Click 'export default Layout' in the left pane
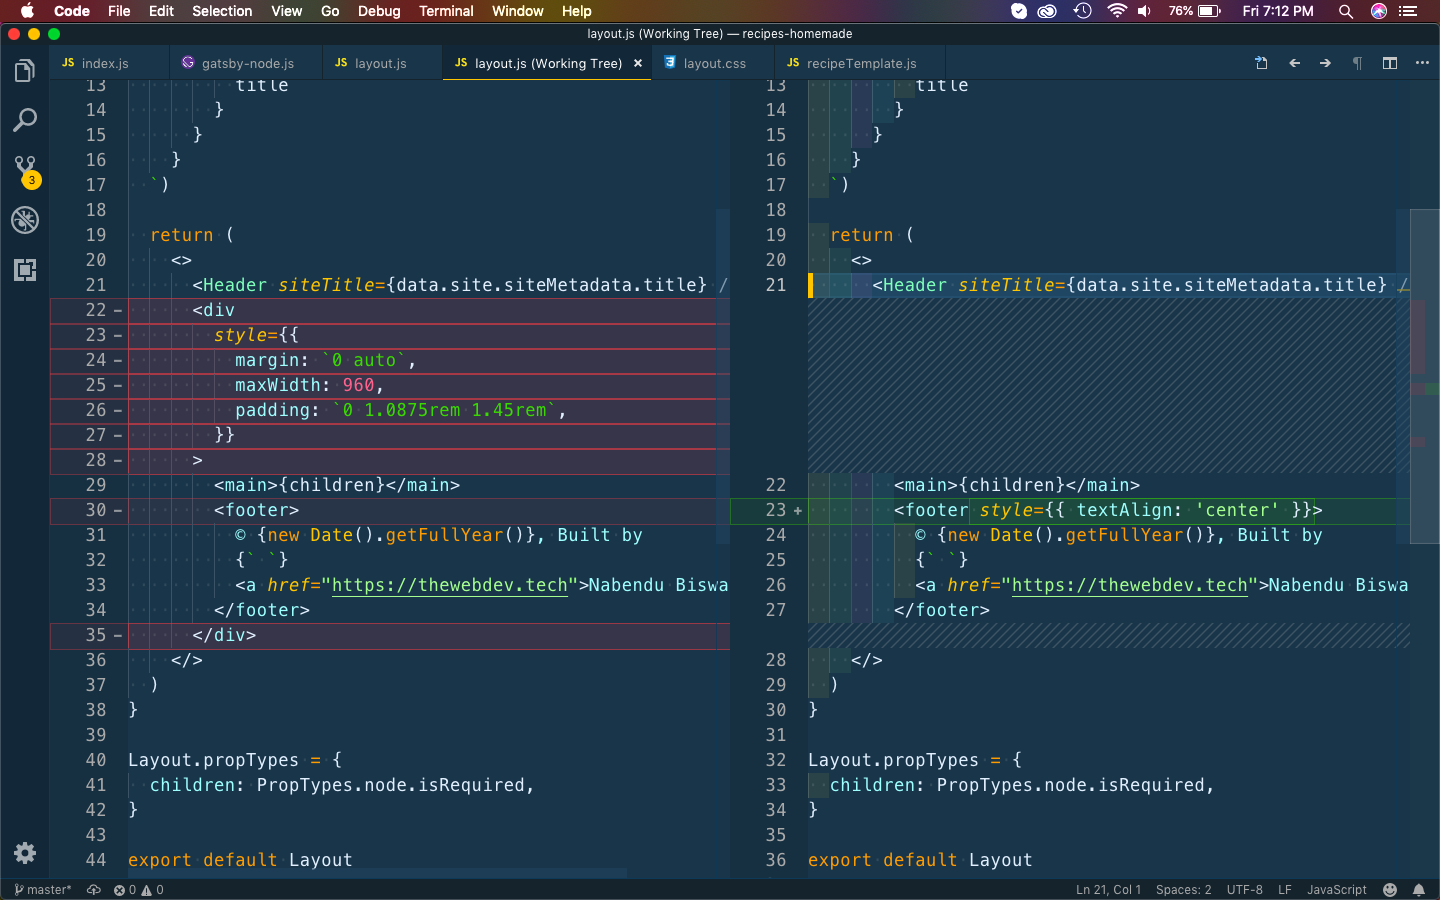Viewport: 1440px width, 900px height. [240, 860]
